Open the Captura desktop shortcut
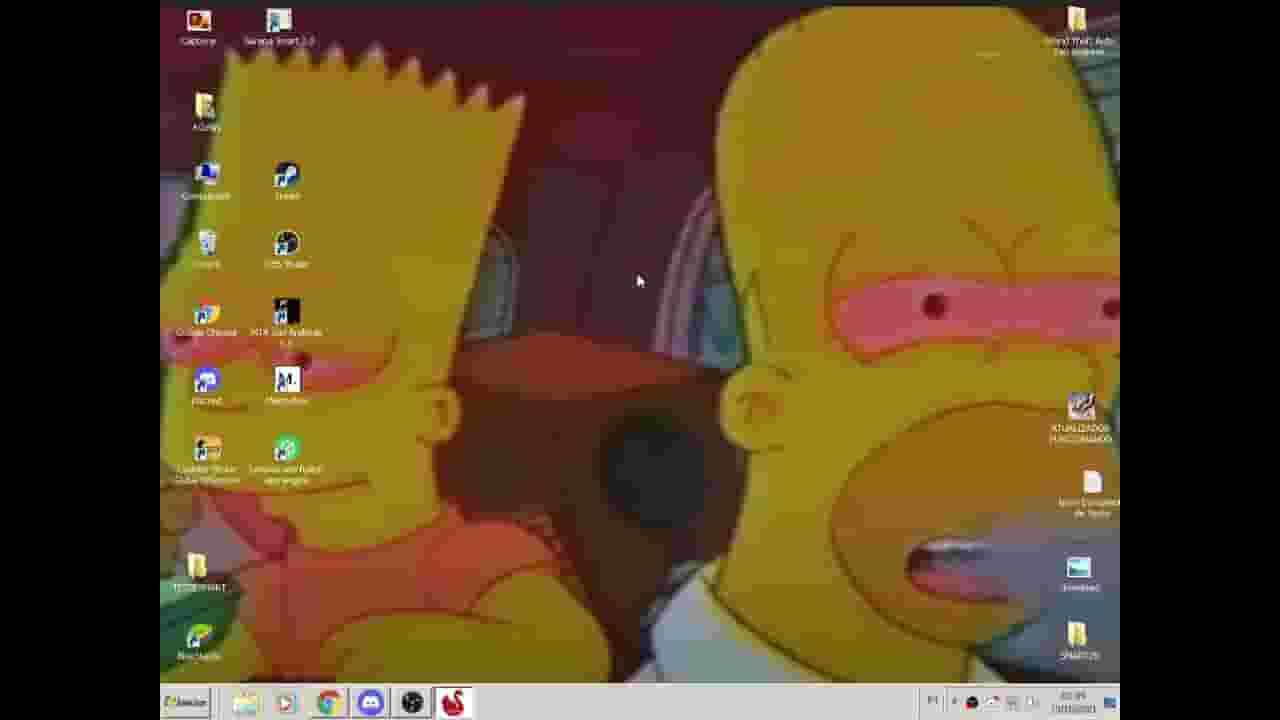The image size is (1280, 720). [199, 27]
